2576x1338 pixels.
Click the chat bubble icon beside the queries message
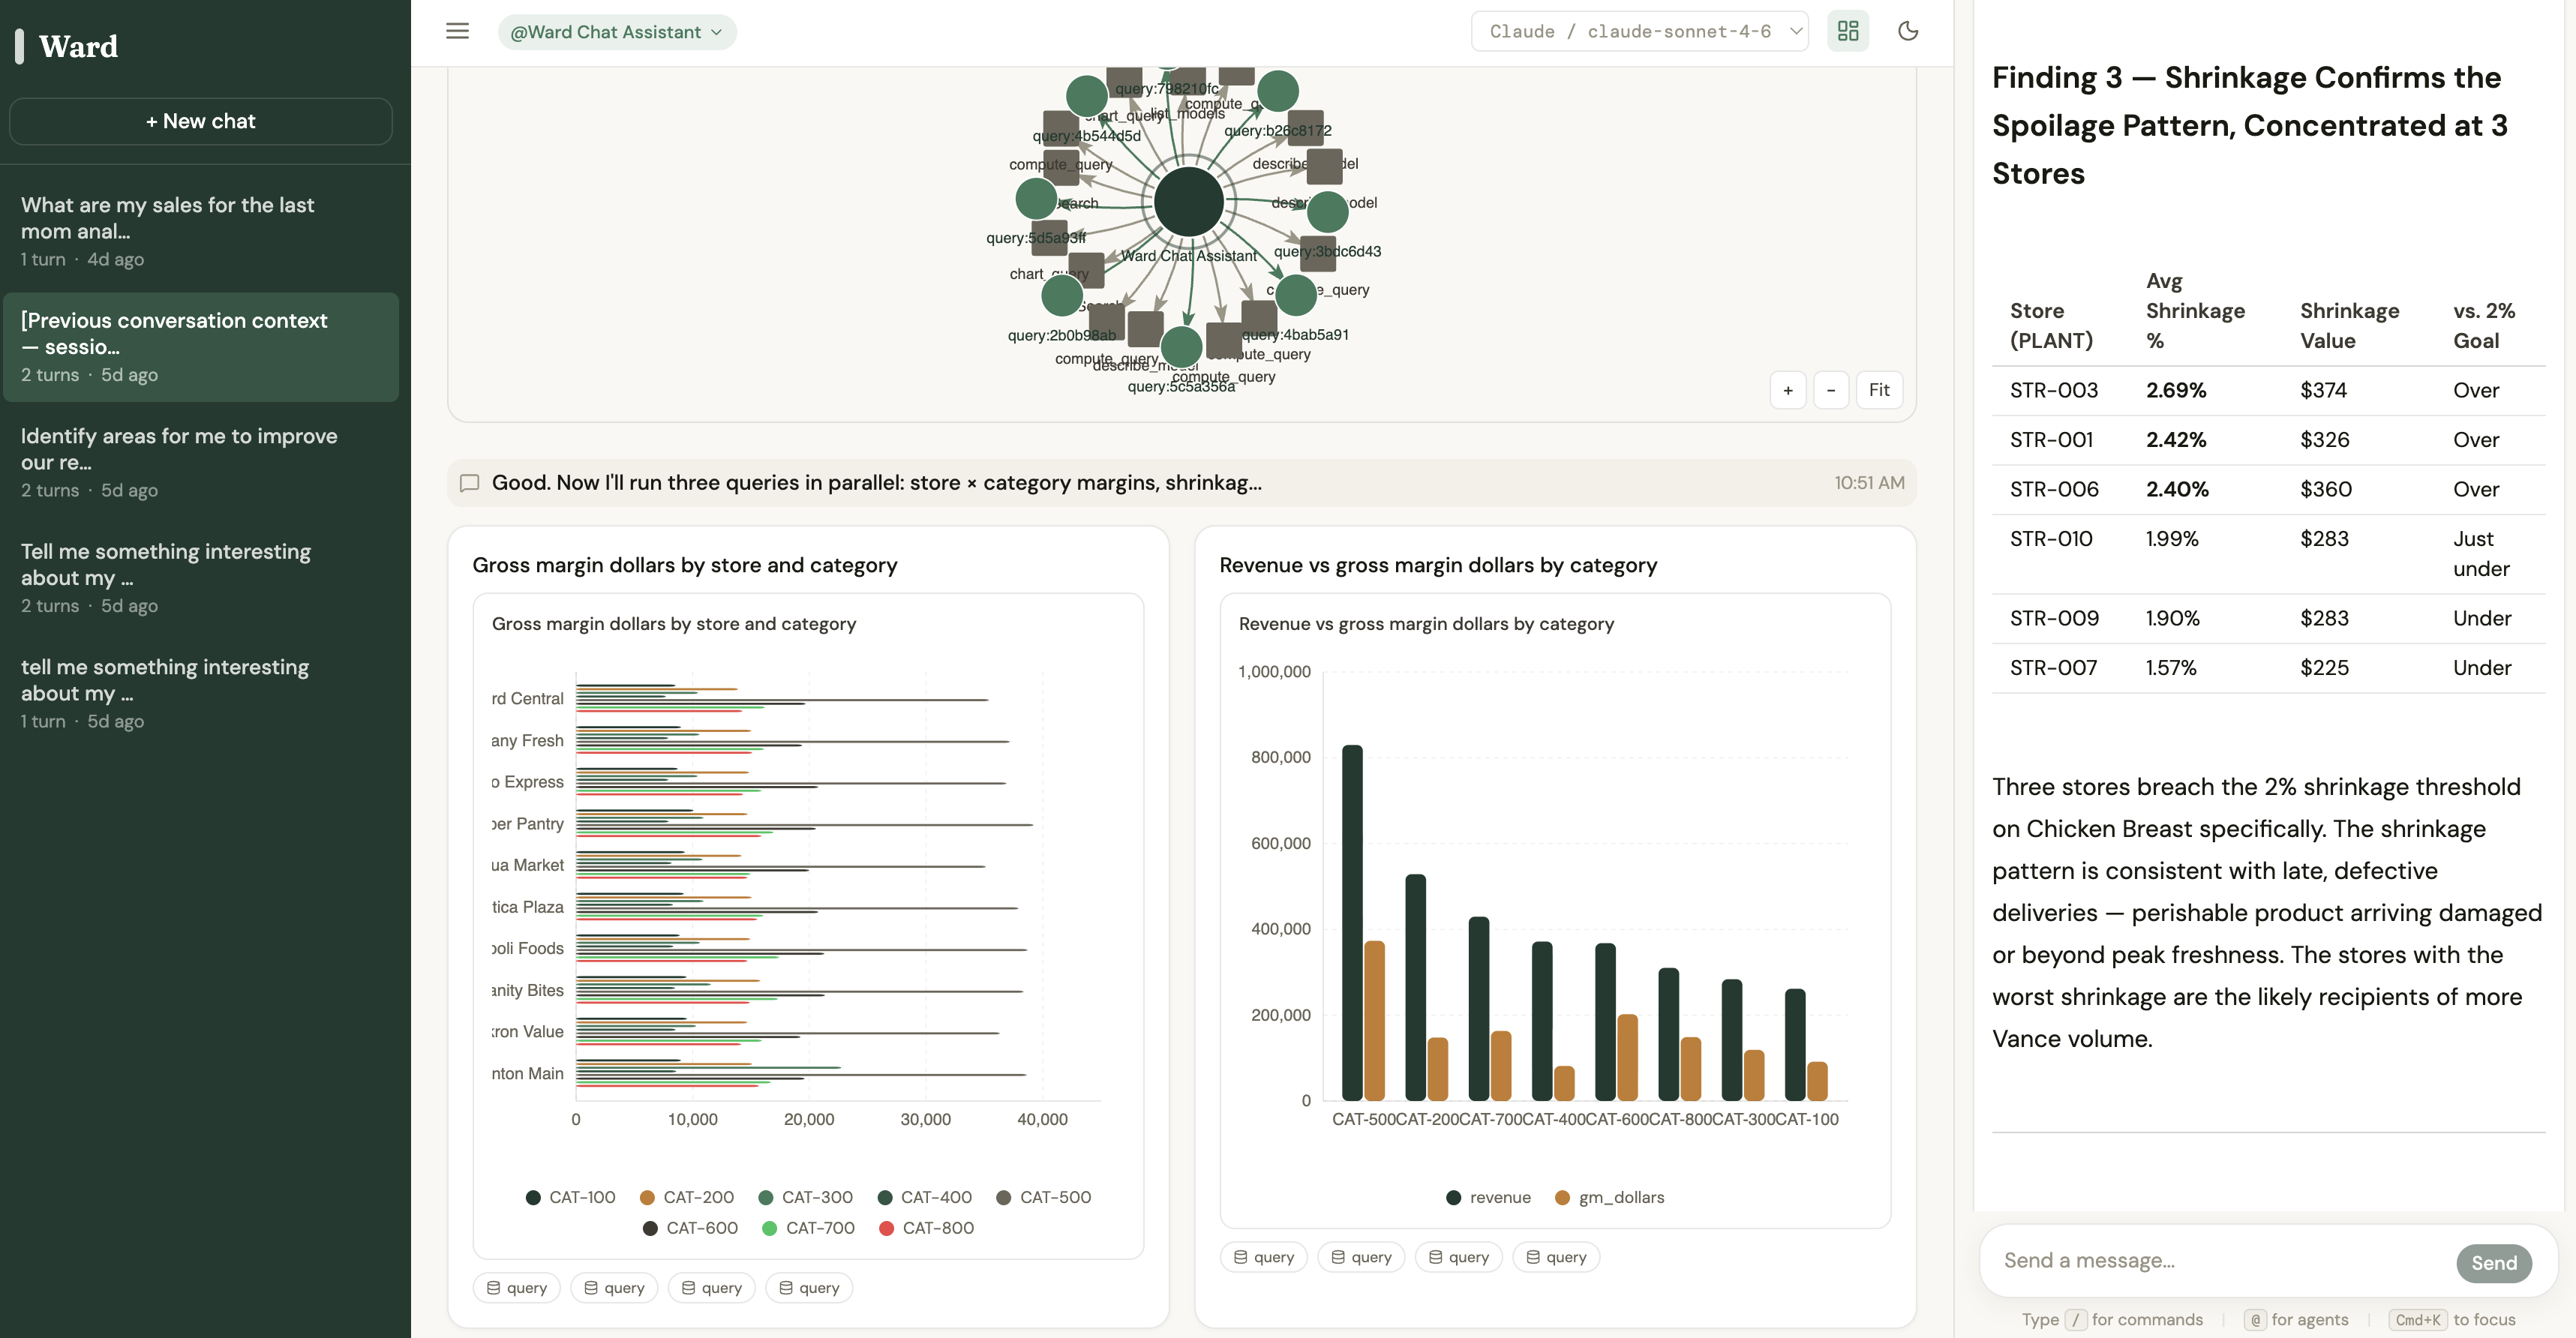[x=470, y=482]
